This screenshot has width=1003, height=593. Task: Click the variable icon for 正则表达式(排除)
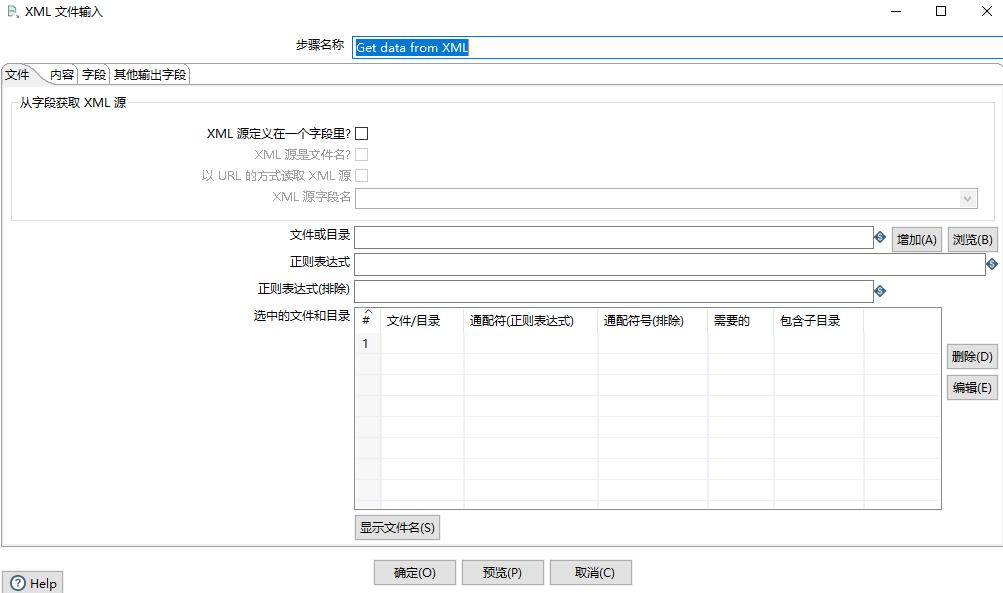click(881, 290)
